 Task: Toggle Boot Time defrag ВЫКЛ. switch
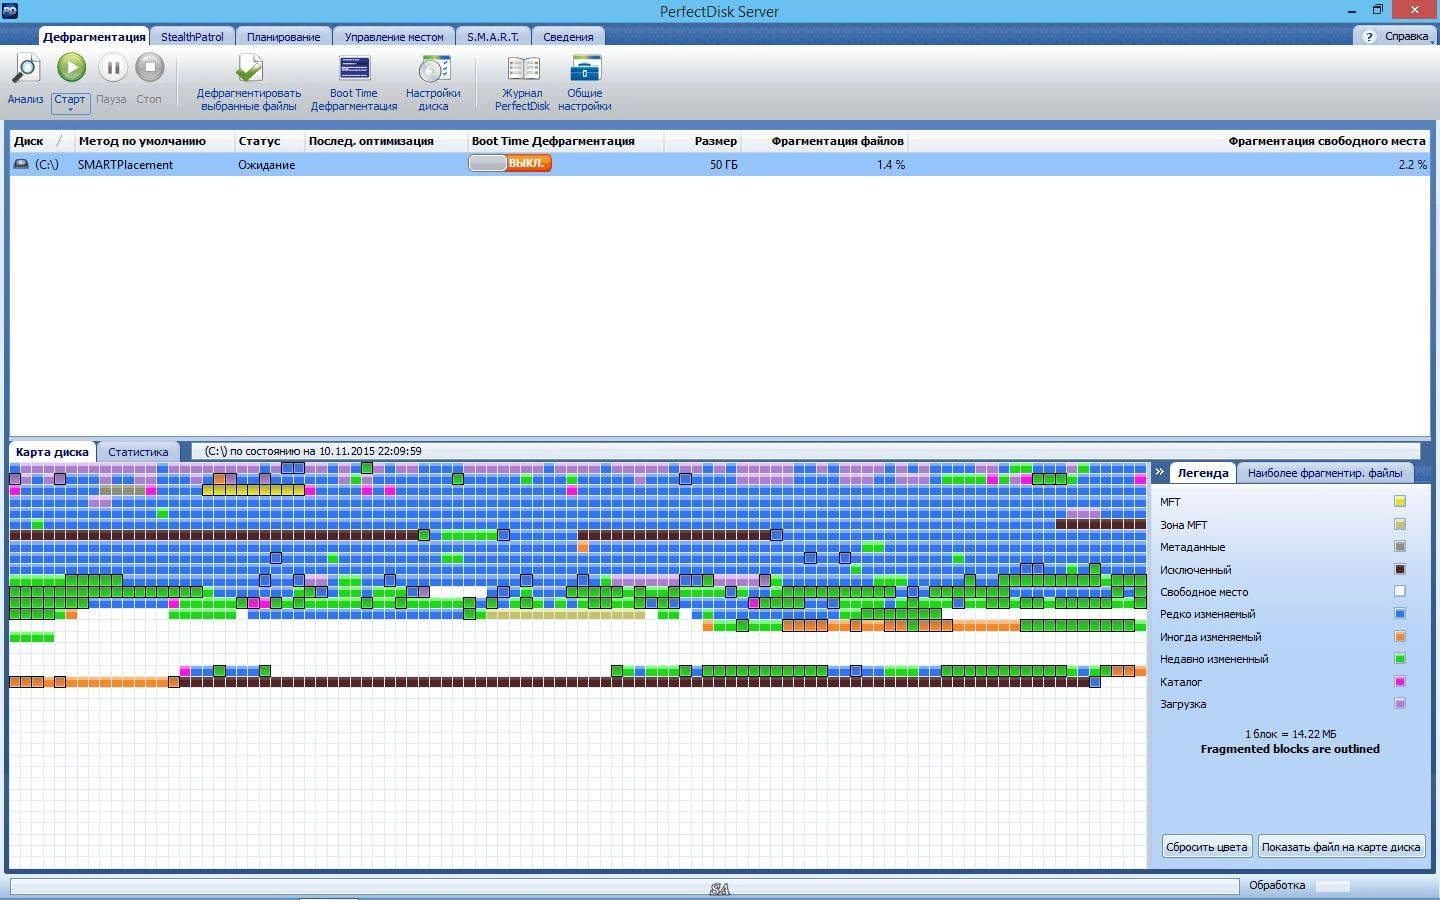point(510,163)
